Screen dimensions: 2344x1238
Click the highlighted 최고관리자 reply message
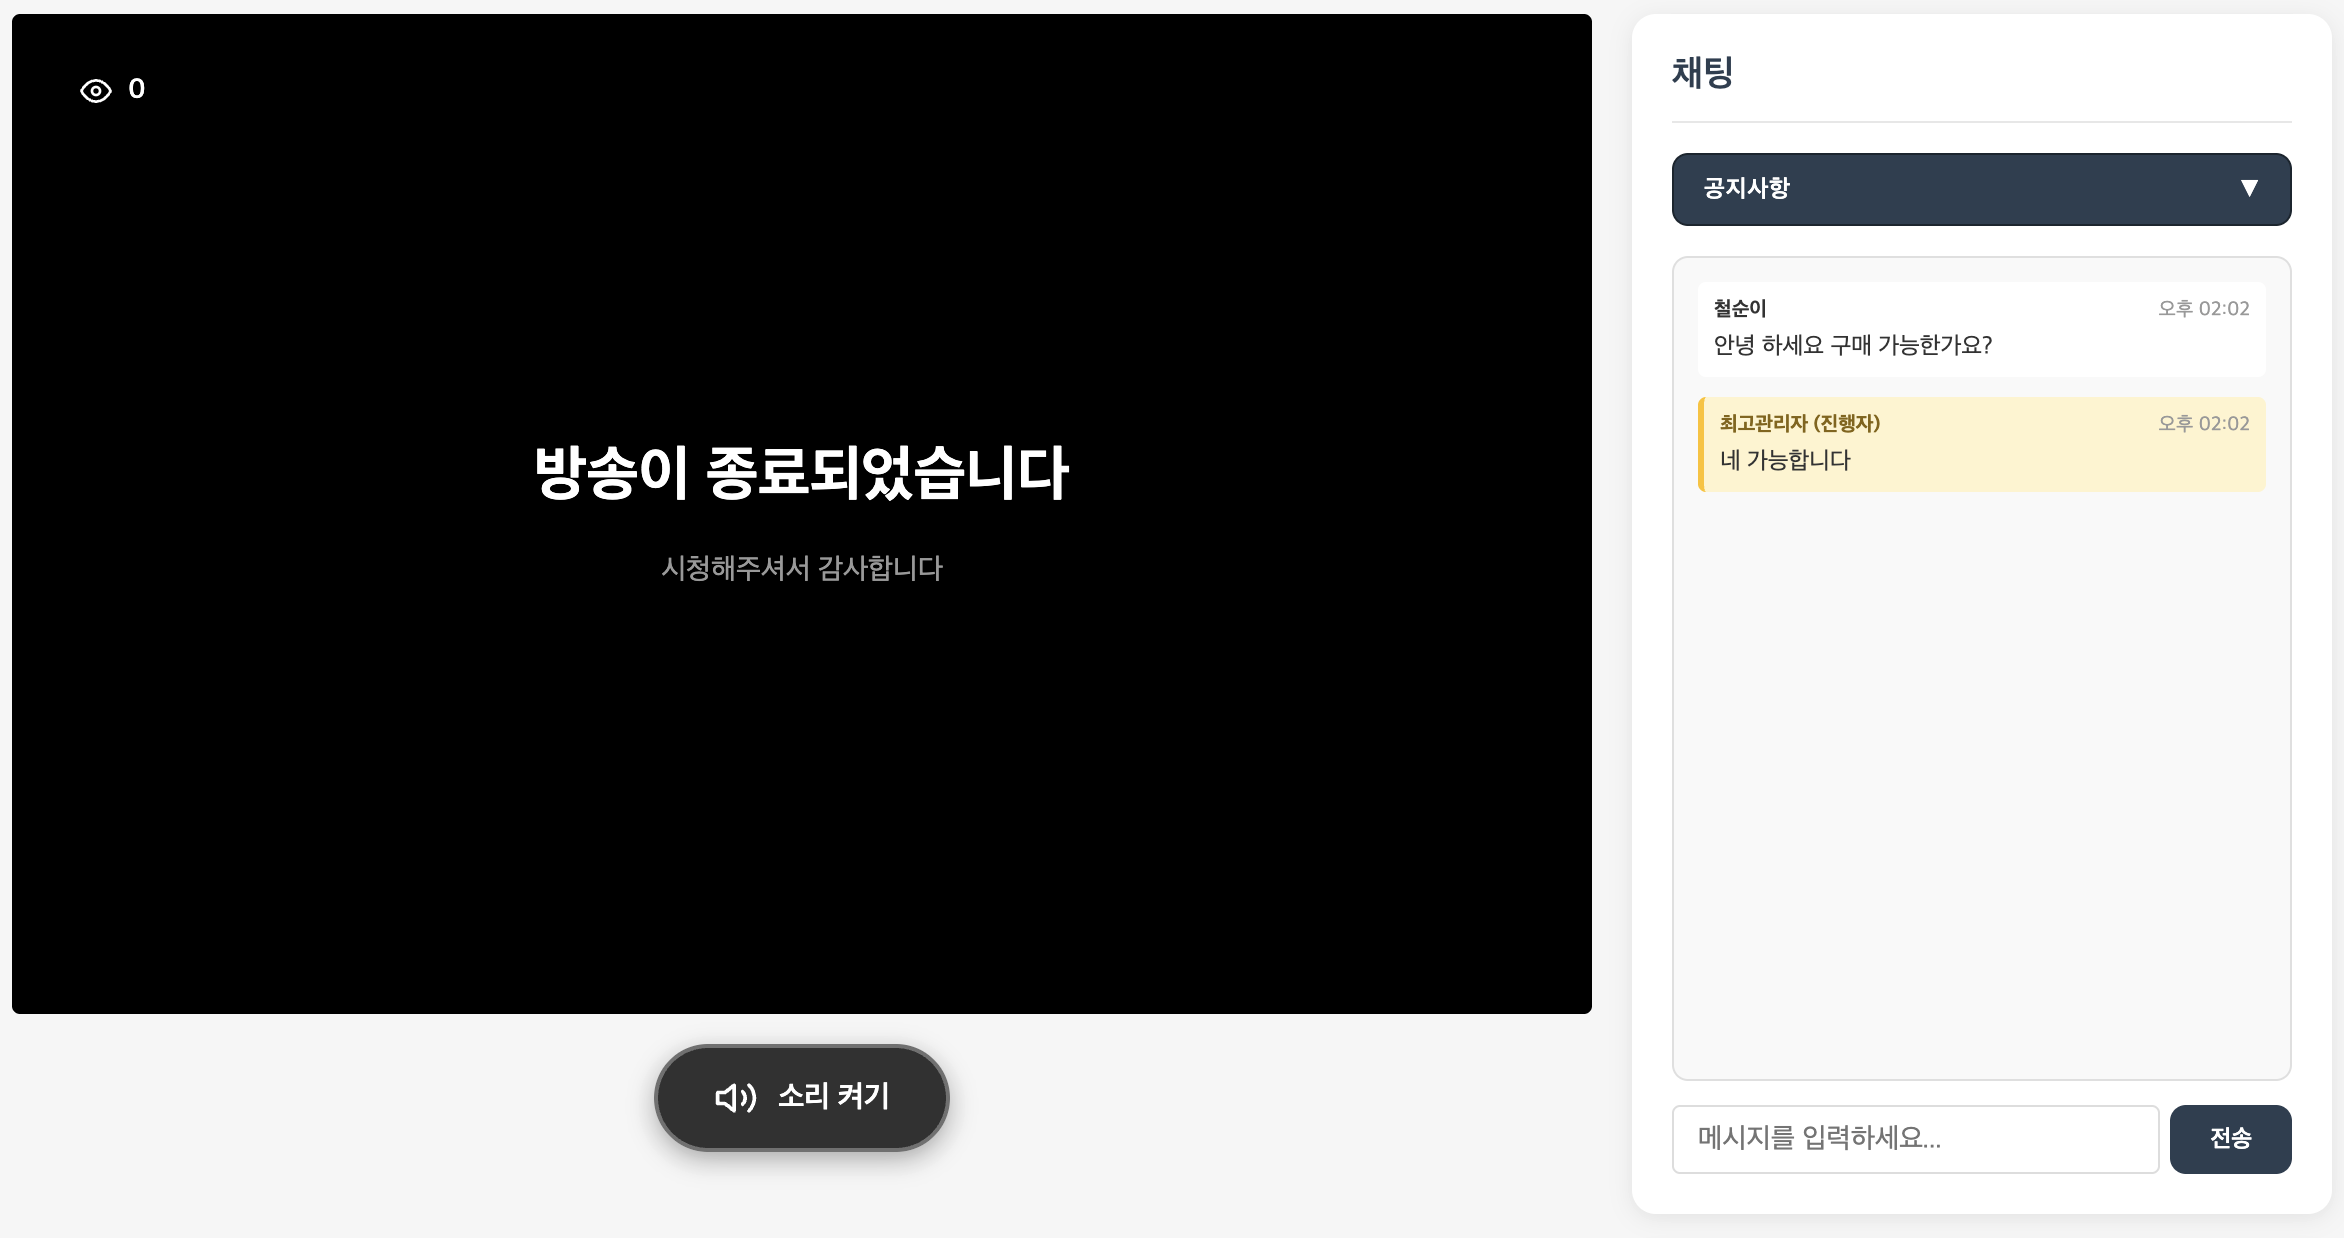pos(1983,443)
